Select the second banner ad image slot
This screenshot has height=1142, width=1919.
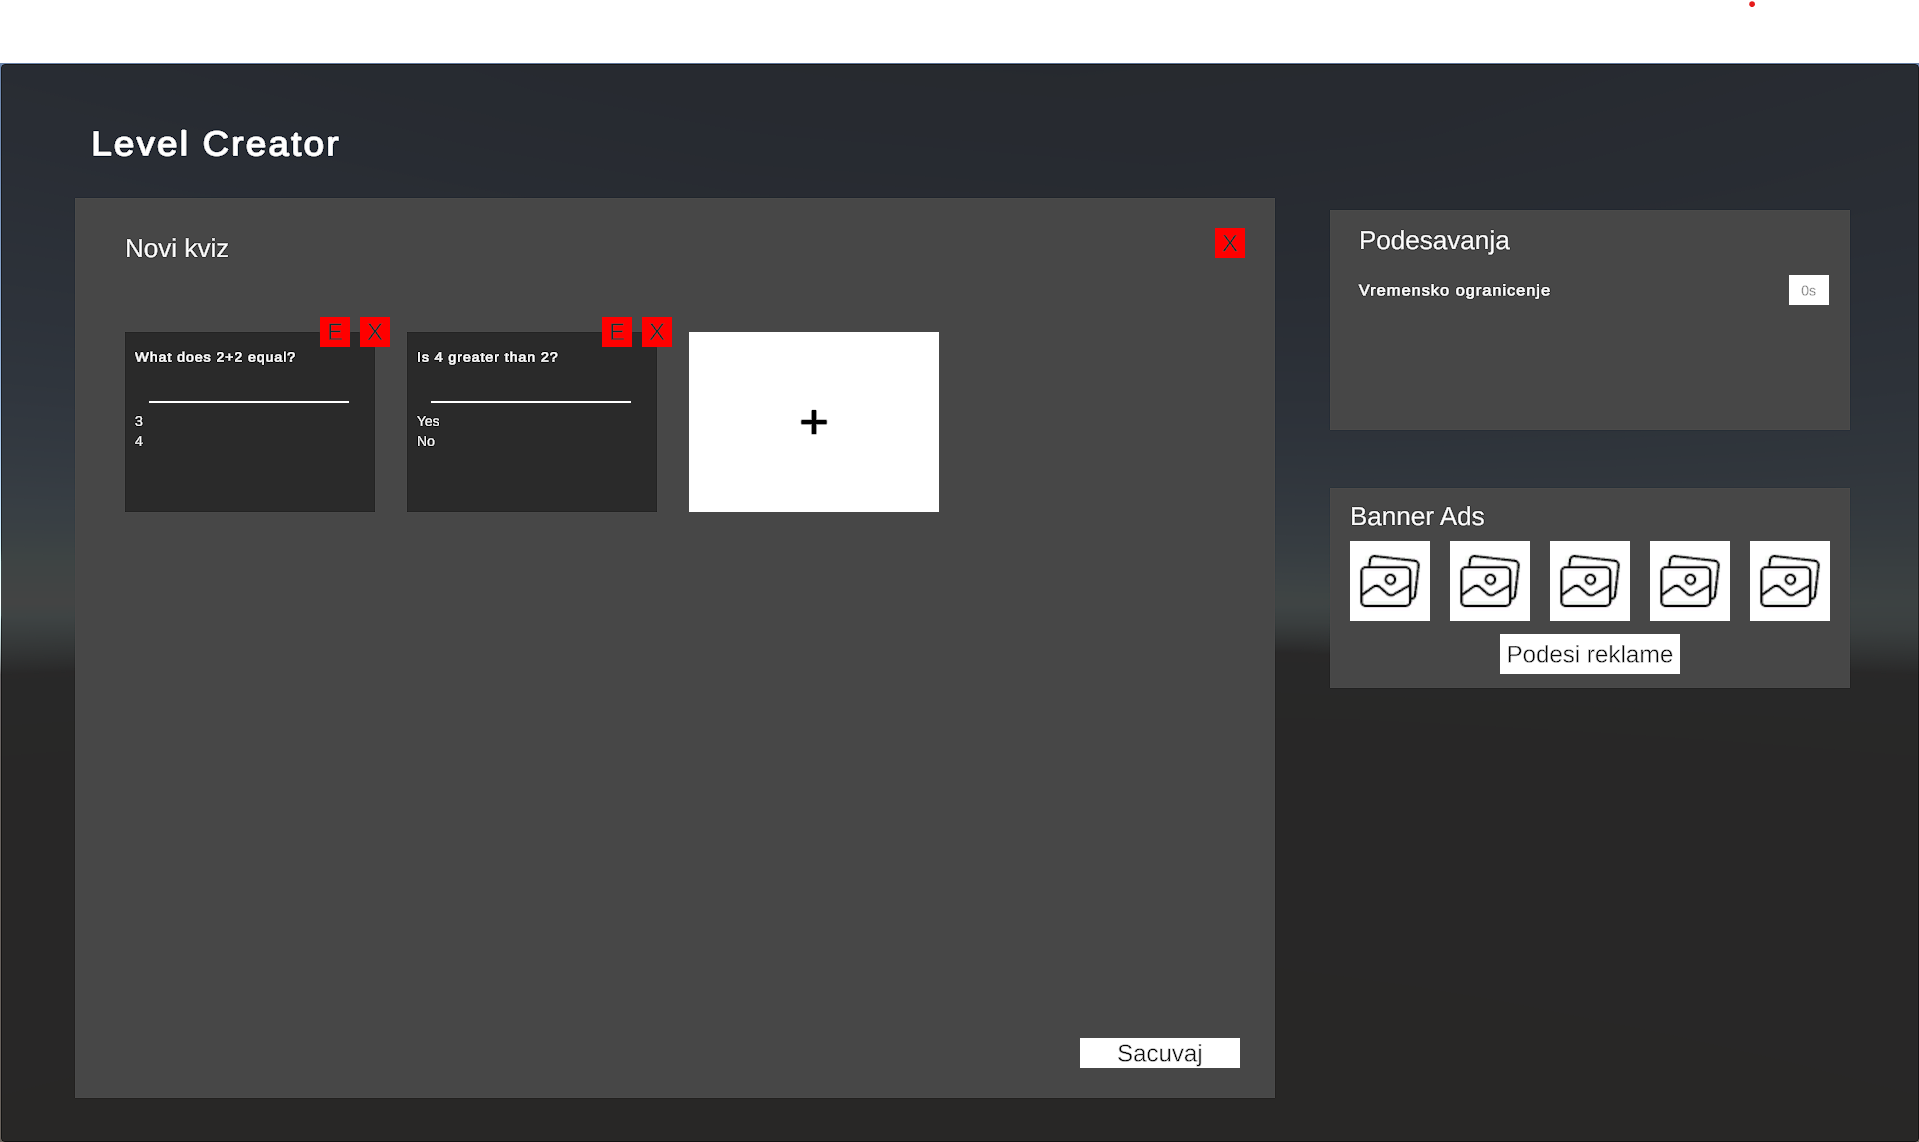1490,581
